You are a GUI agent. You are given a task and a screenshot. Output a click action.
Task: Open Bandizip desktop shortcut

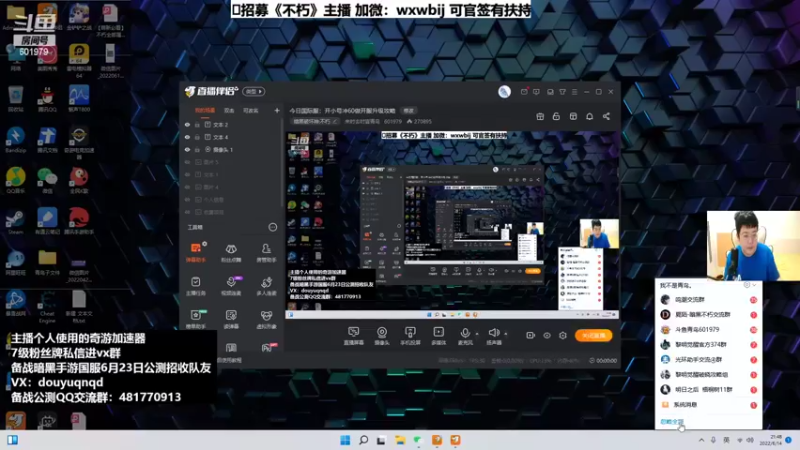tap(15, 140)
